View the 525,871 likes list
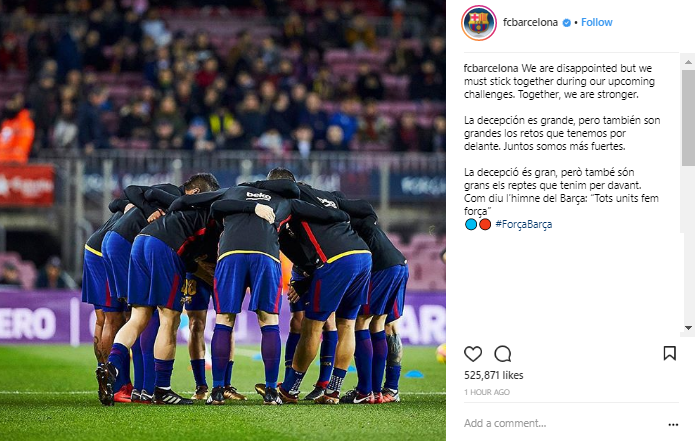Viewport: 695px width, 441px height. (x=493, y=375)
